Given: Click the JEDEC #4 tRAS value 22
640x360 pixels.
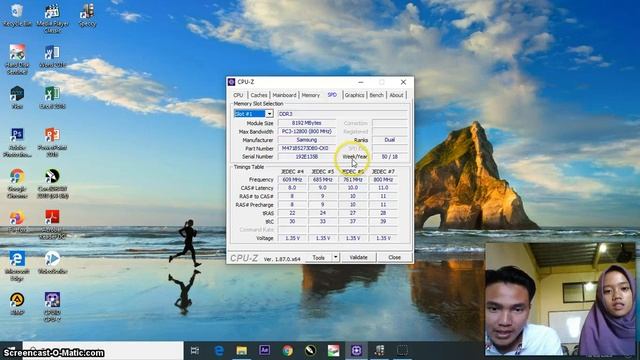Looking at the screenshot, I should [292, 213].
